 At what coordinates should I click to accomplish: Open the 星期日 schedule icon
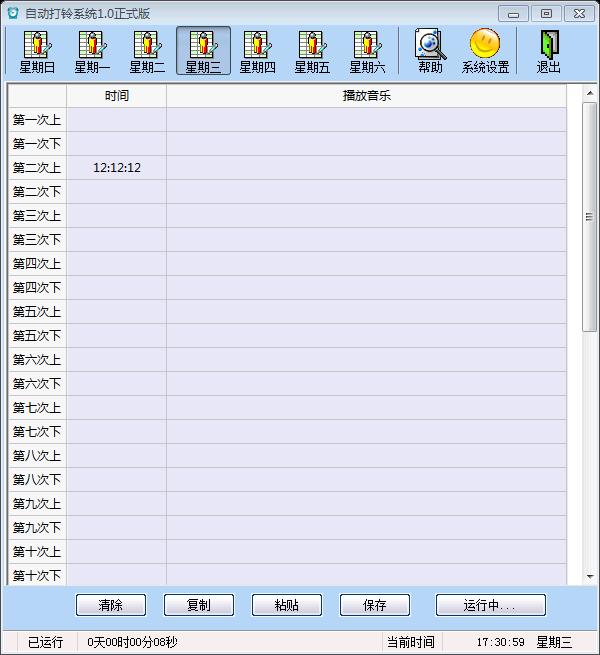37,51
